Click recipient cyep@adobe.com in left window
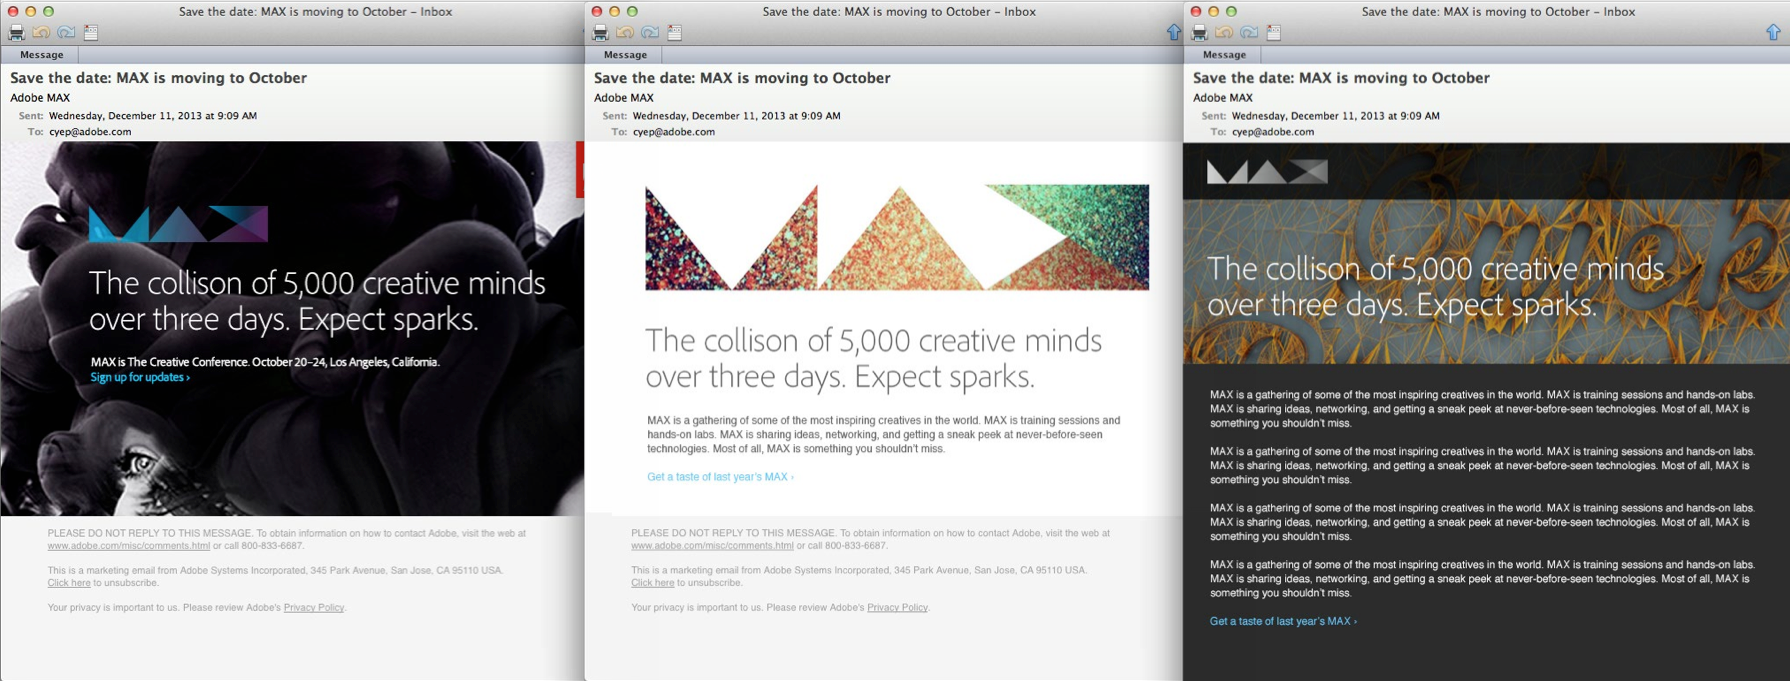 click(x=90, y=132)
